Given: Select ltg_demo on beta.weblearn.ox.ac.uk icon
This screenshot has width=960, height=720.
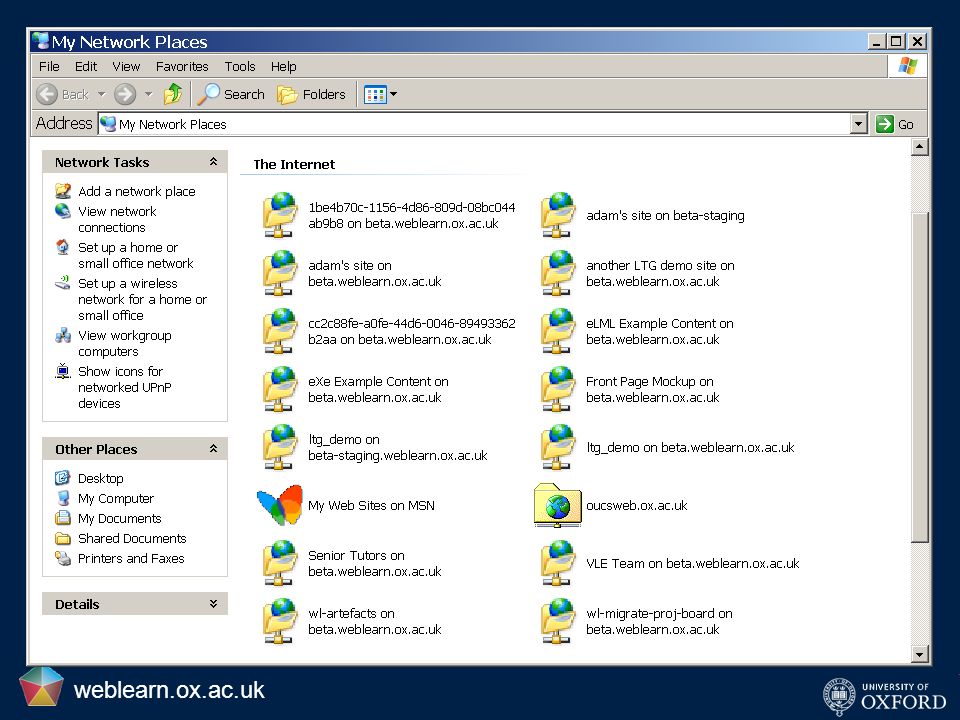Looking at the screenshot, I should (558, 447).
